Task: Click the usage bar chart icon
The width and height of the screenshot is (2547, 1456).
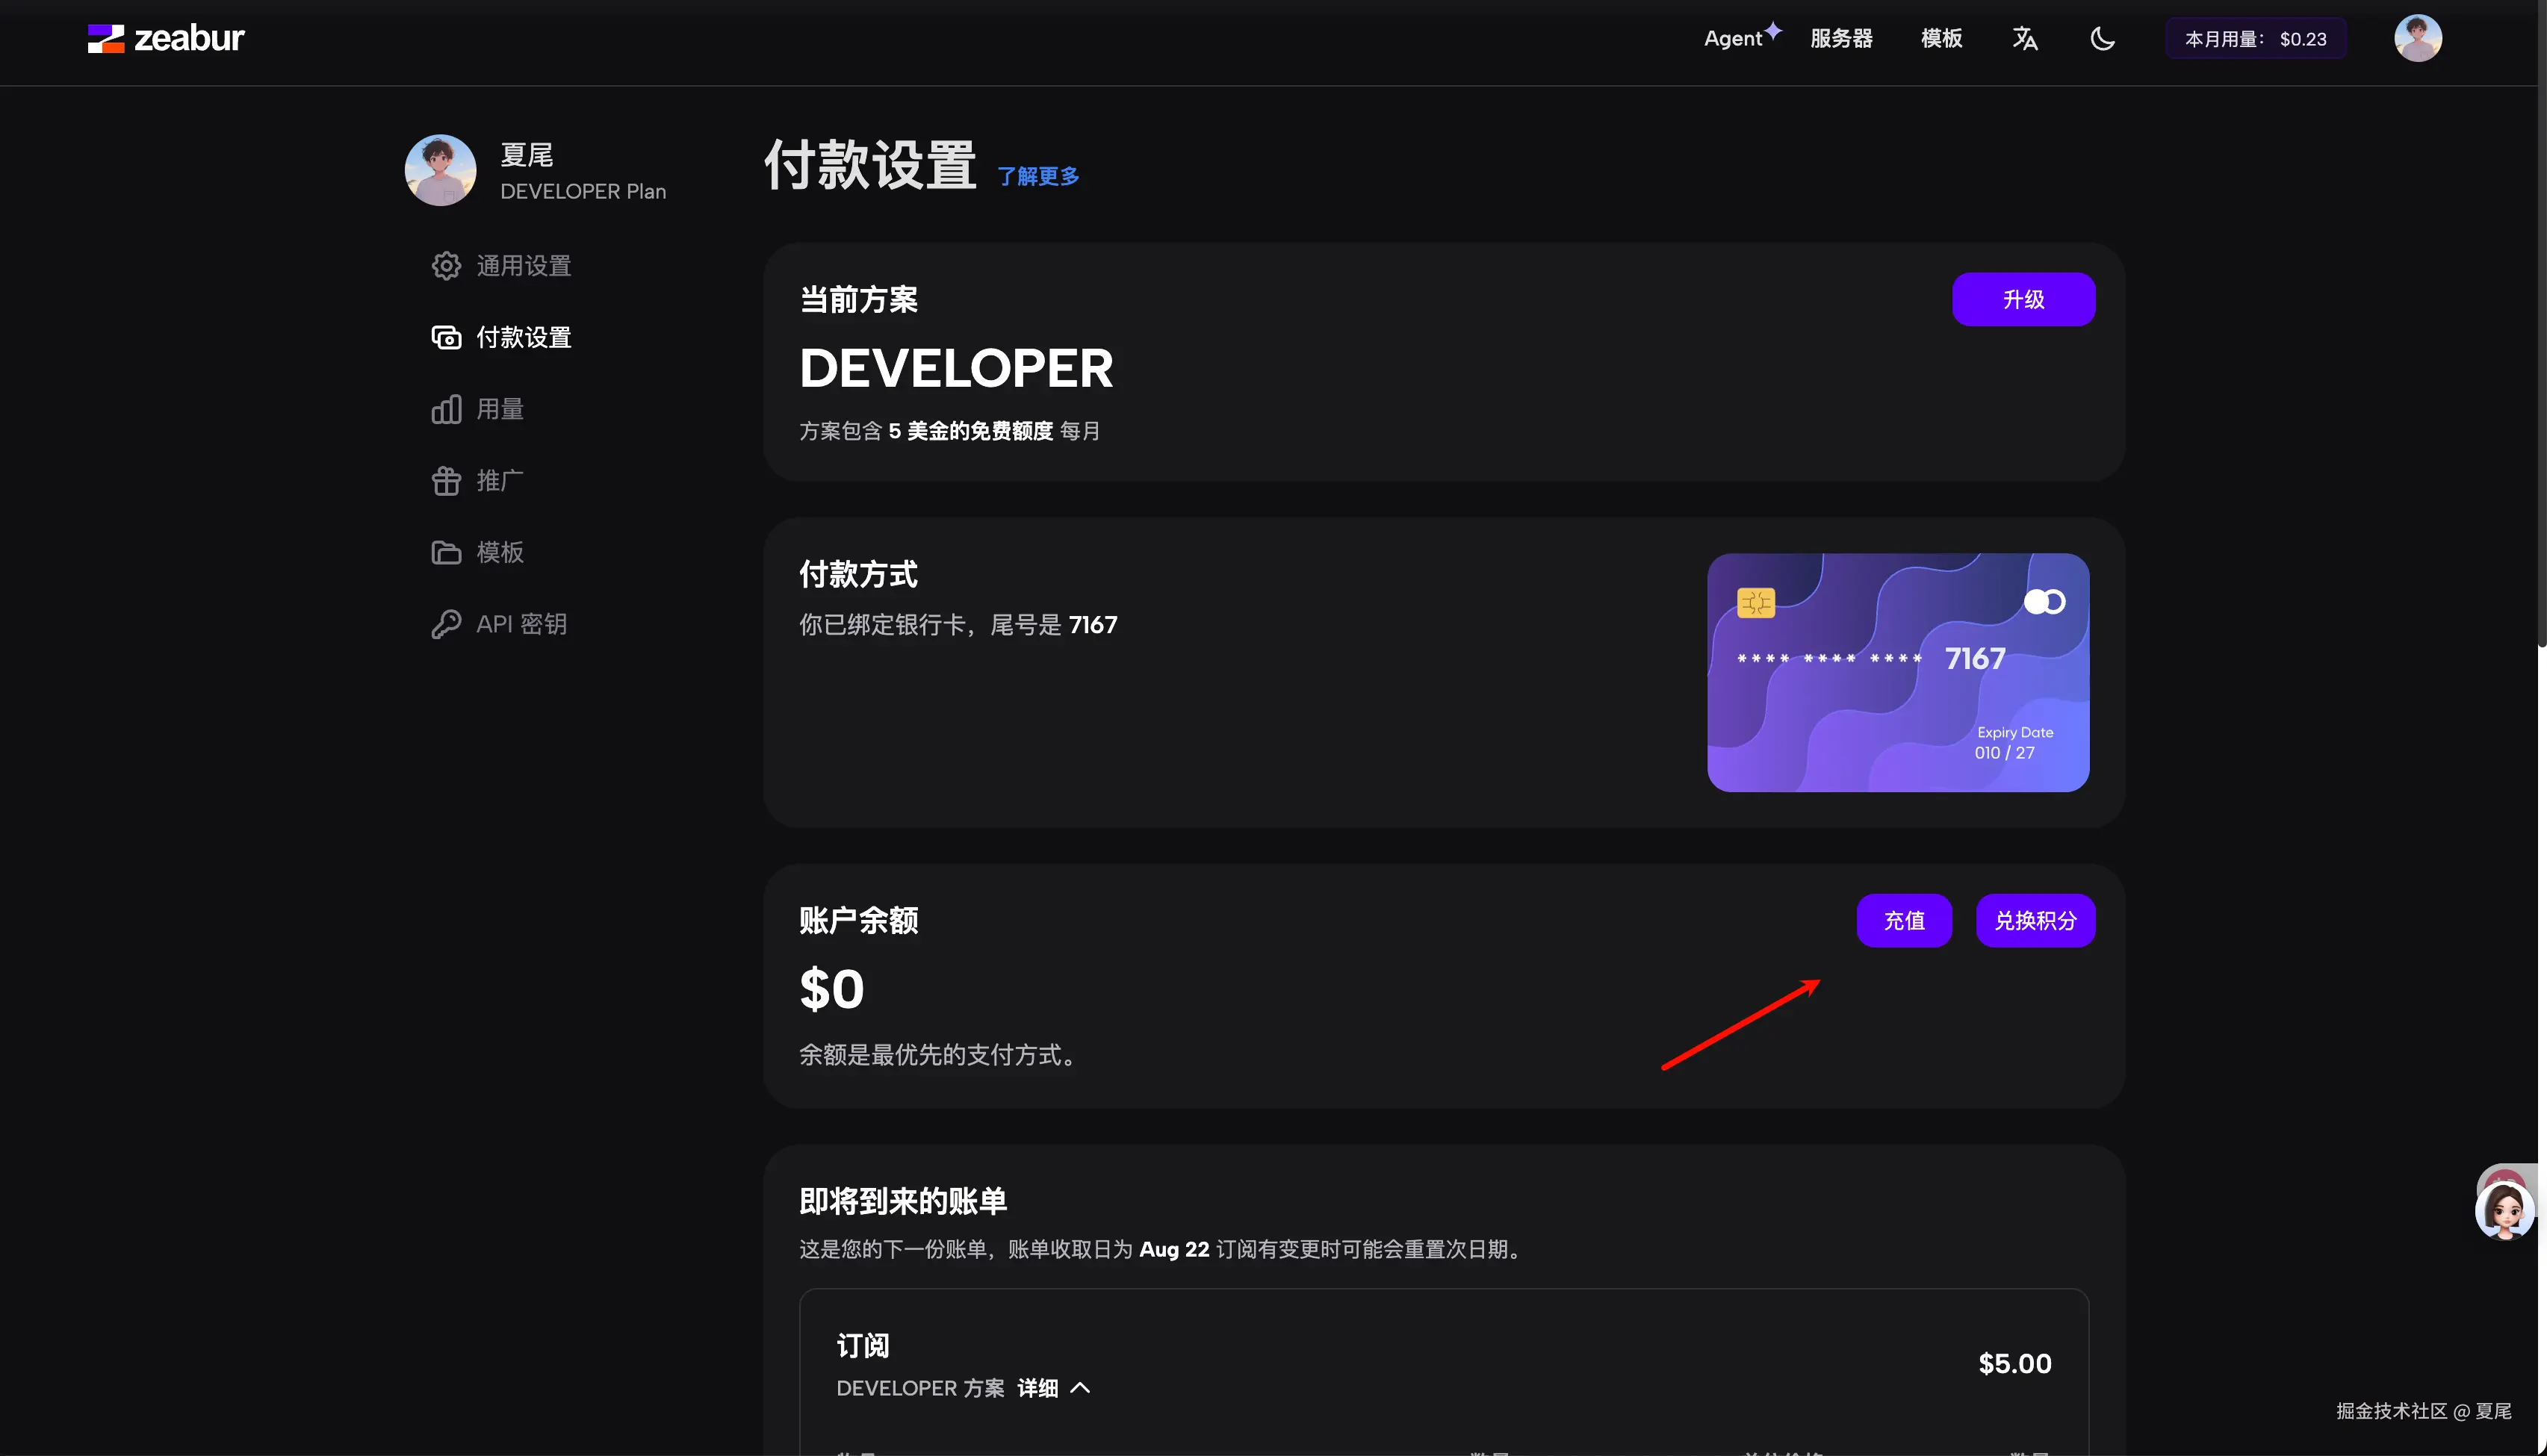Action: [x=446, y=409]
